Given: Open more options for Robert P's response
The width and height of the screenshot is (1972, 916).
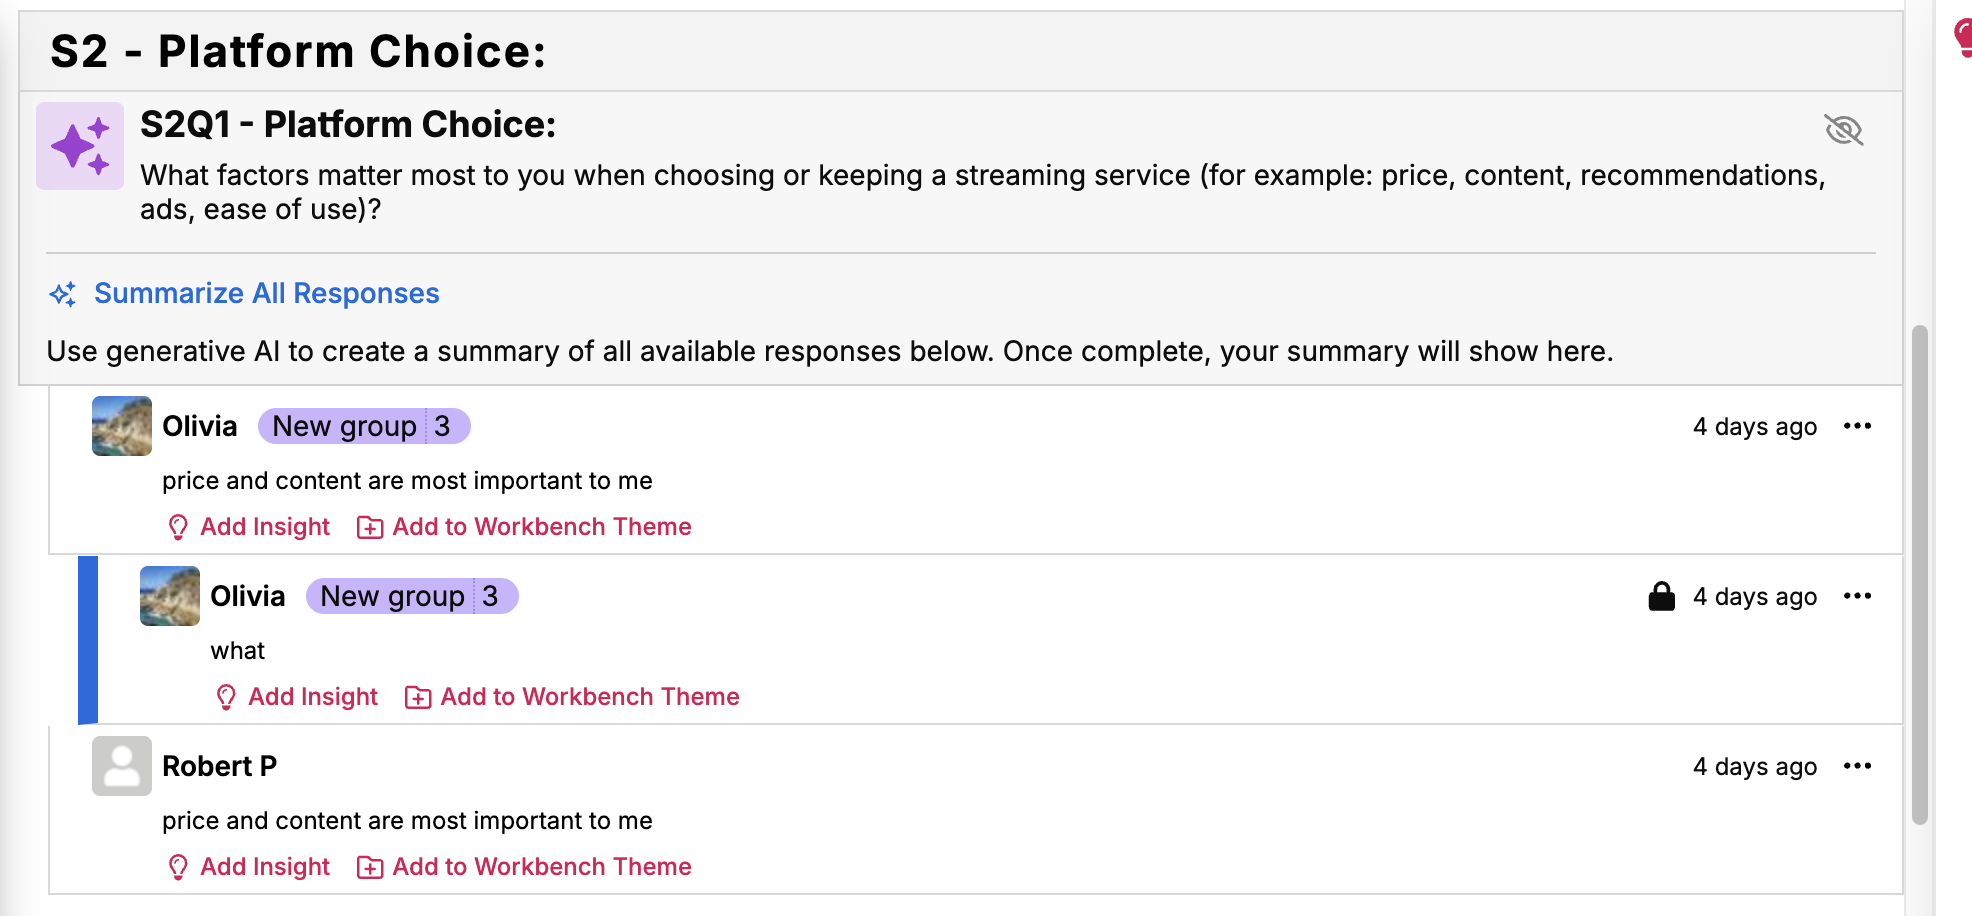Looking at the screenshot, I should 1857,766.
